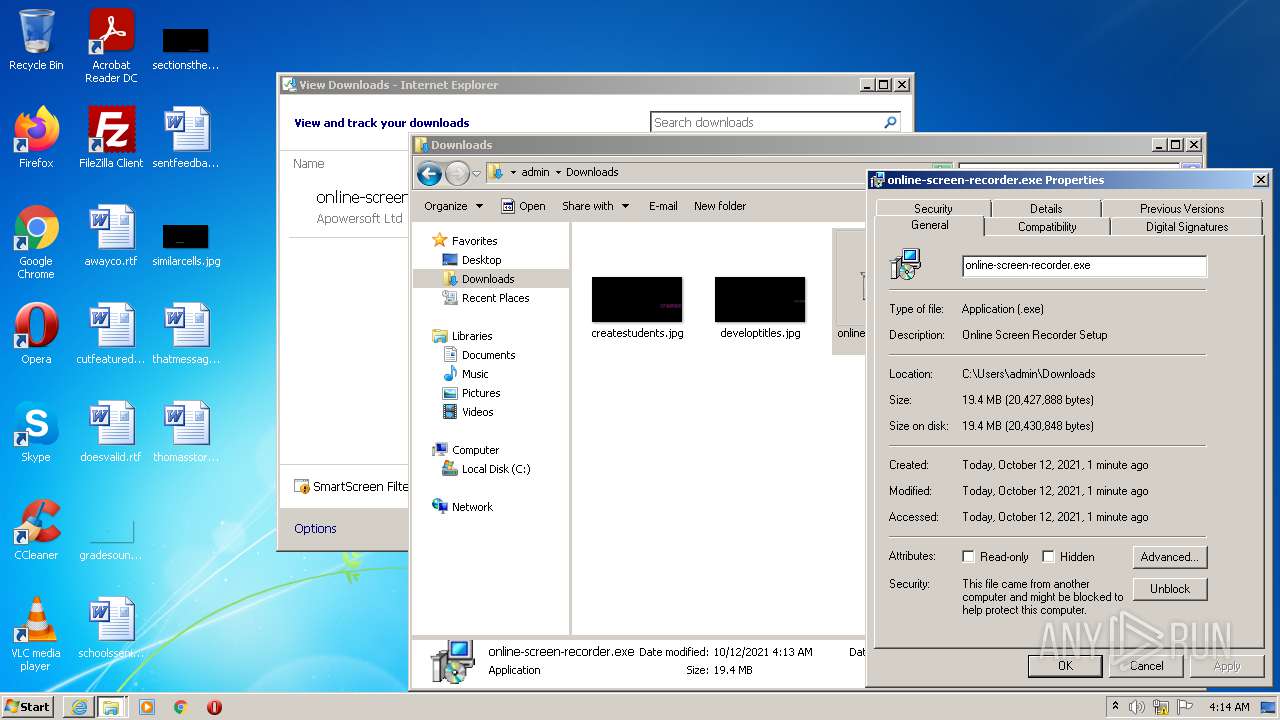Open Windows Media Player taskbar icon
The height and width of the screenshot is (720, 1280).
(147, 707)
